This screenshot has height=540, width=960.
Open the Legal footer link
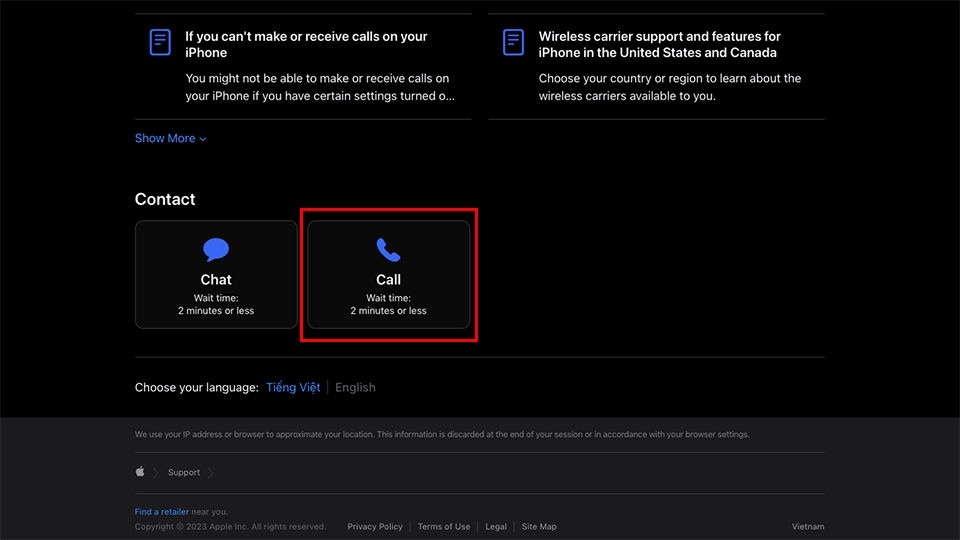tap(496, 526)
